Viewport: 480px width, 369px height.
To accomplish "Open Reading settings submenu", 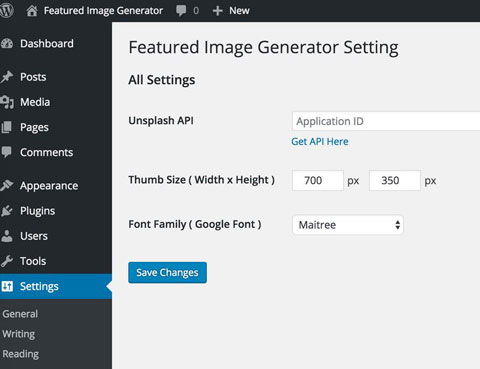I will [x=21, y=354].
